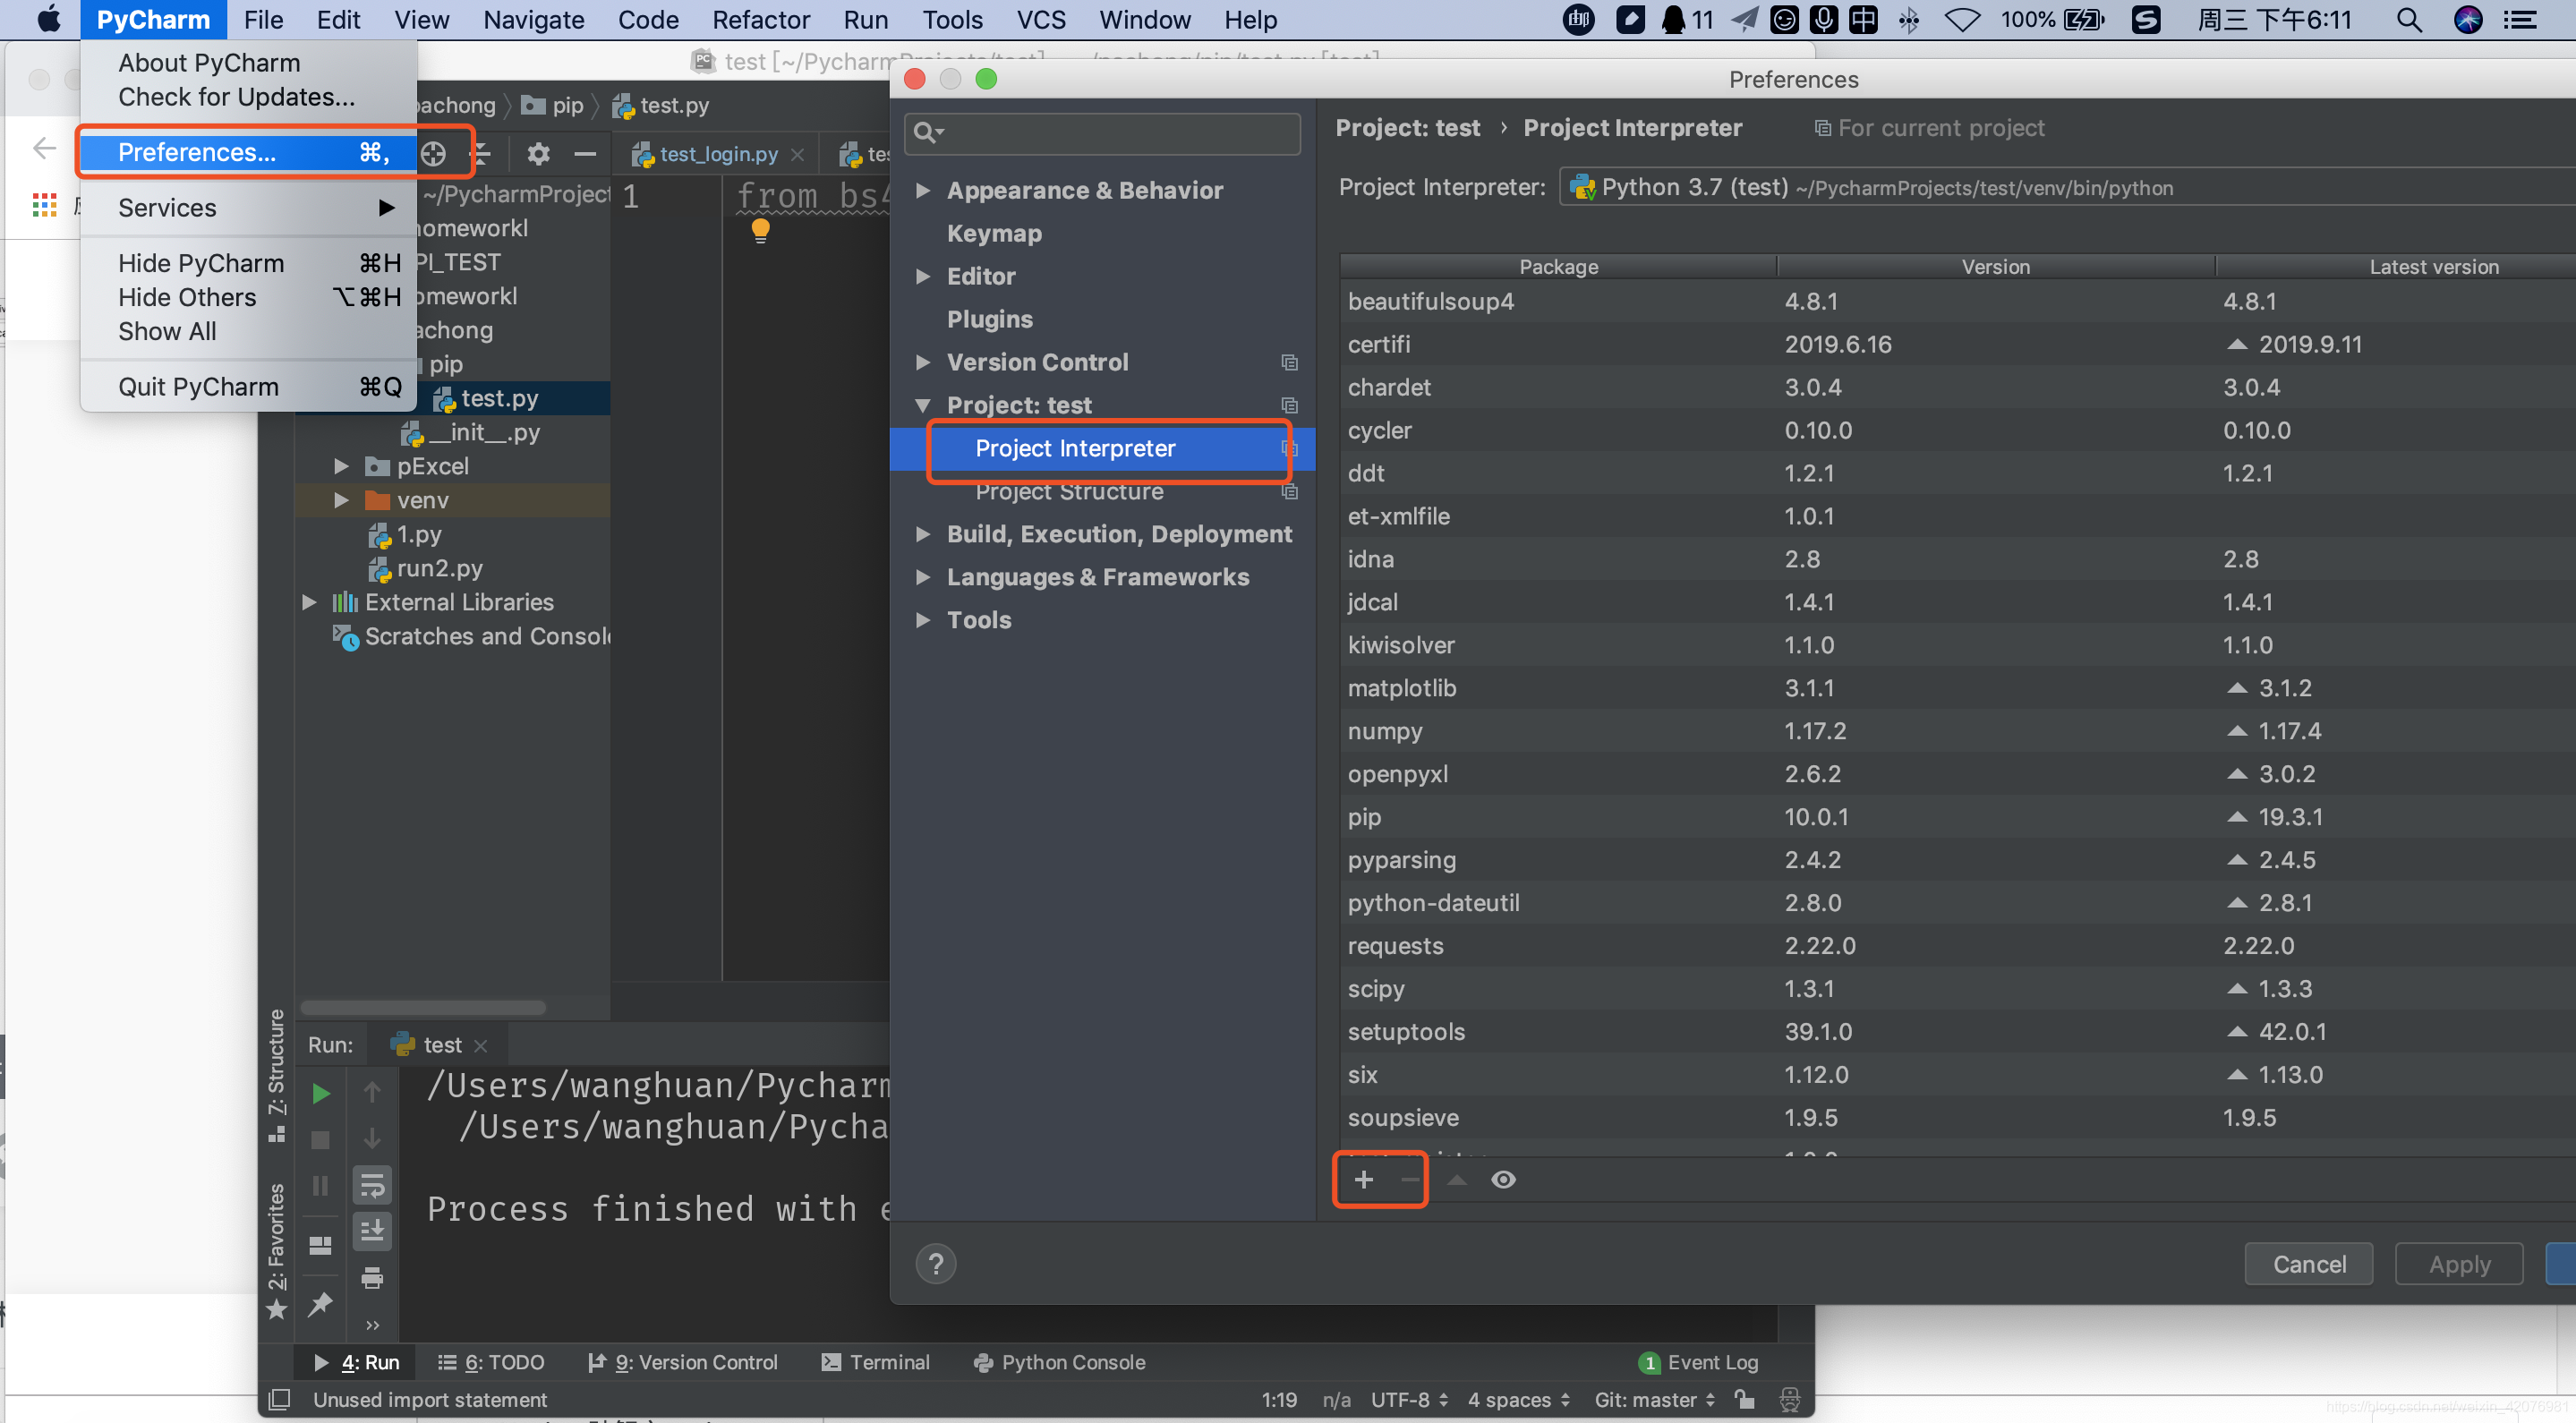Viewport: 2576px width, 1423px height.
Task: Toggle the show early releases eye icon
Action: tap(1502, 1180)
